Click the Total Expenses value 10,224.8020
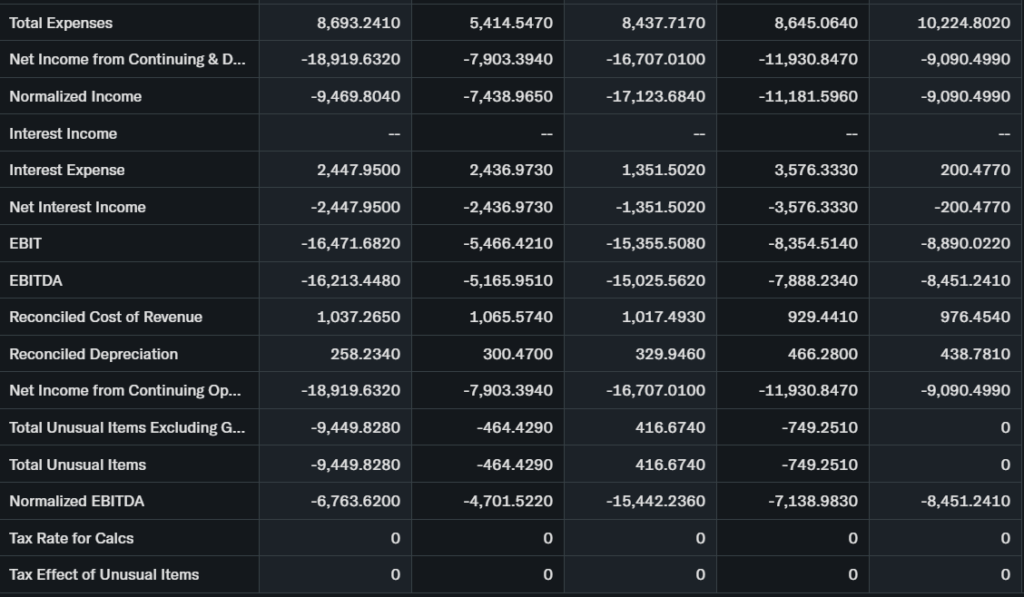Screen dimensions: 1024x597 [963, 23]
